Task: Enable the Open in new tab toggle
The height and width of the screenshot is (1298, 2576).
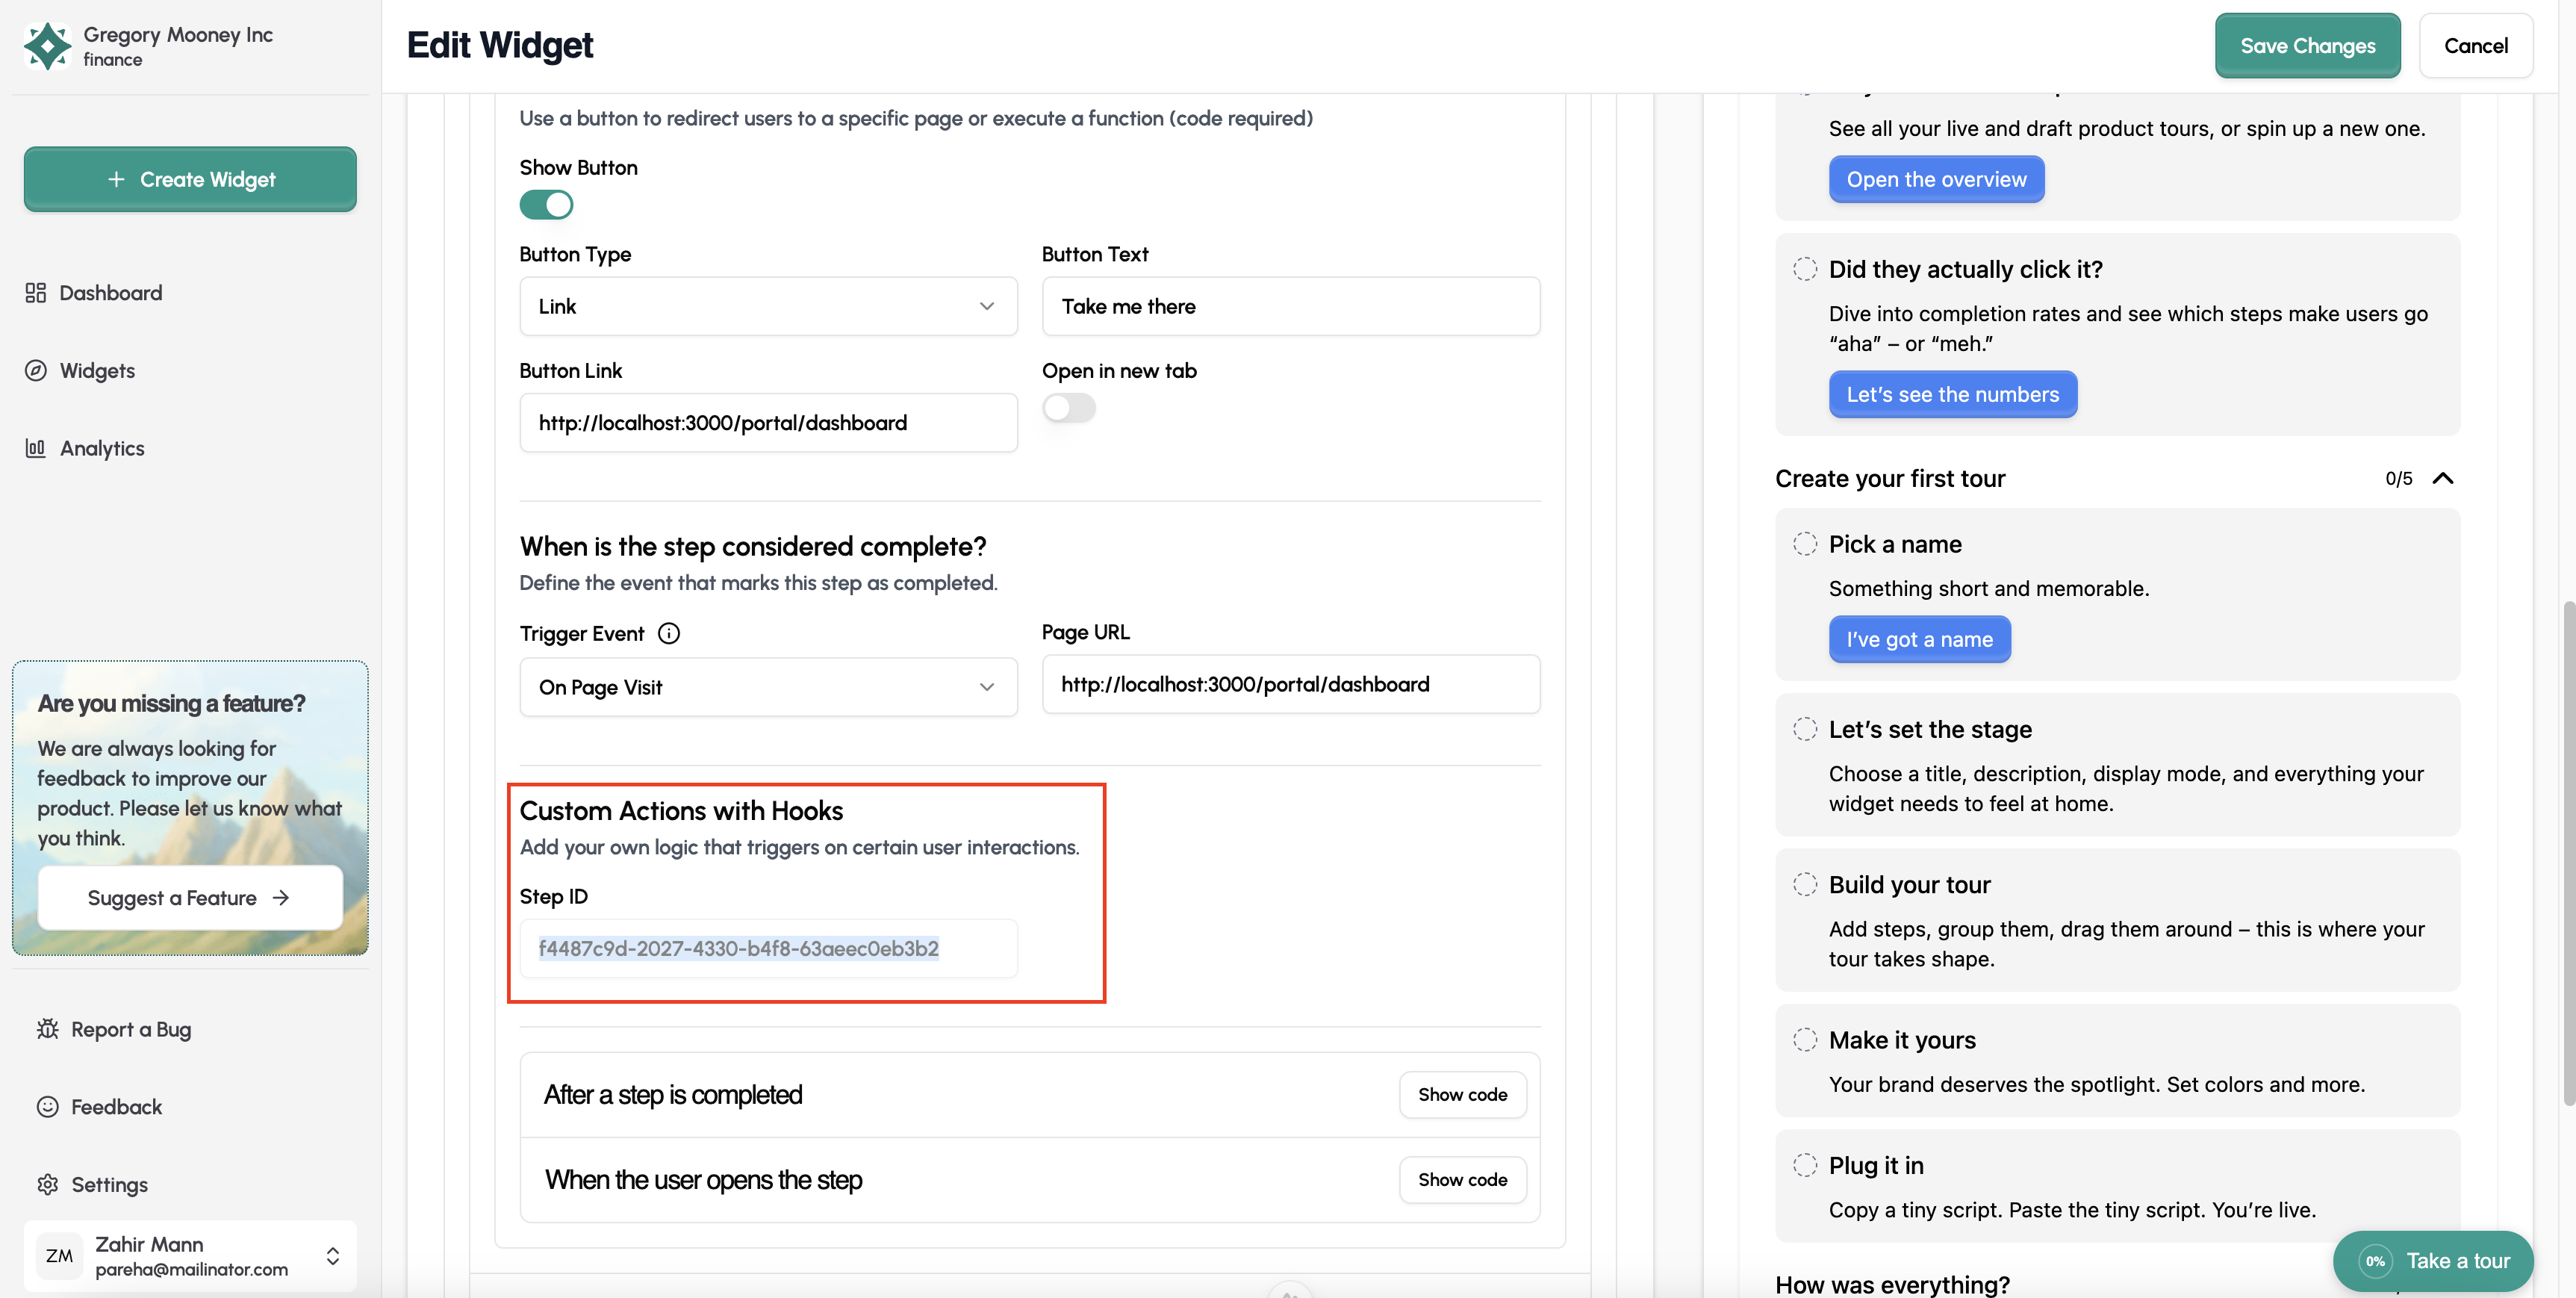Action: click(x=1068, y=407)
